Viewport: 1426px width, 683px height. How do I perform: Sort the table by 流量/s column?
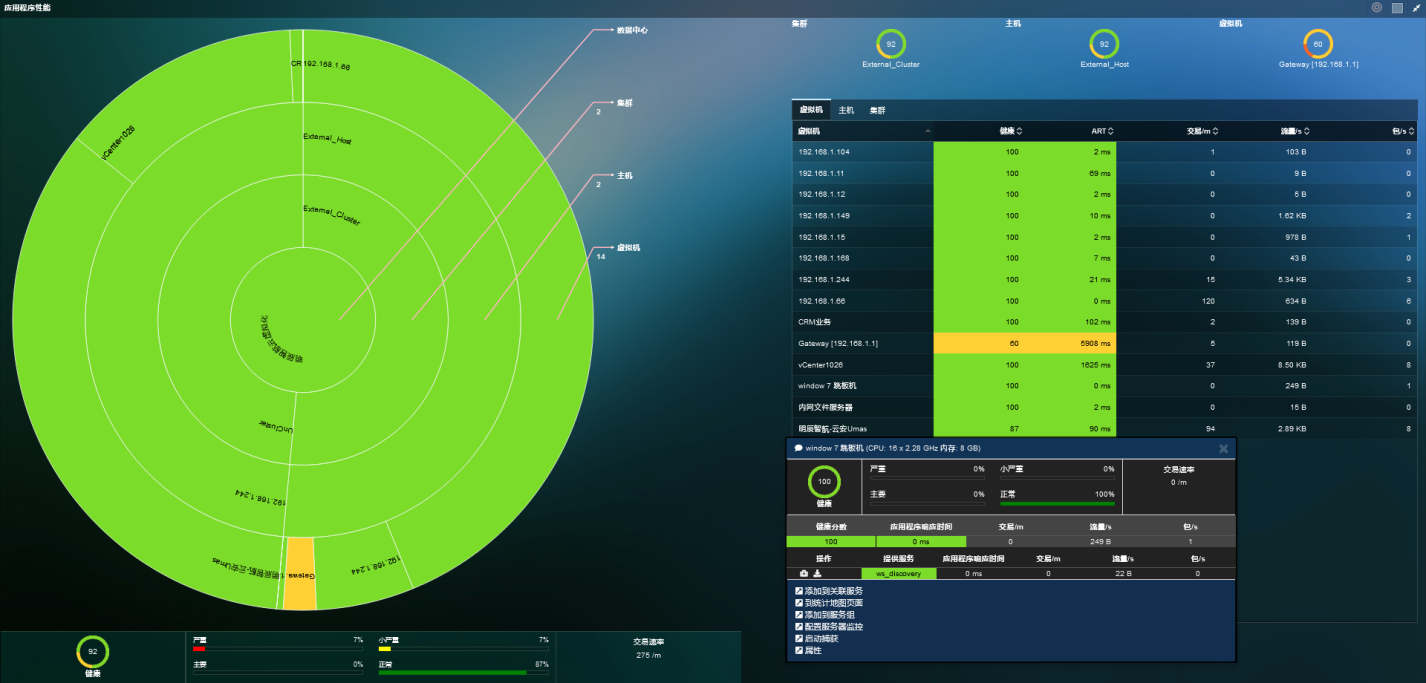click(x=1294, y=131)
